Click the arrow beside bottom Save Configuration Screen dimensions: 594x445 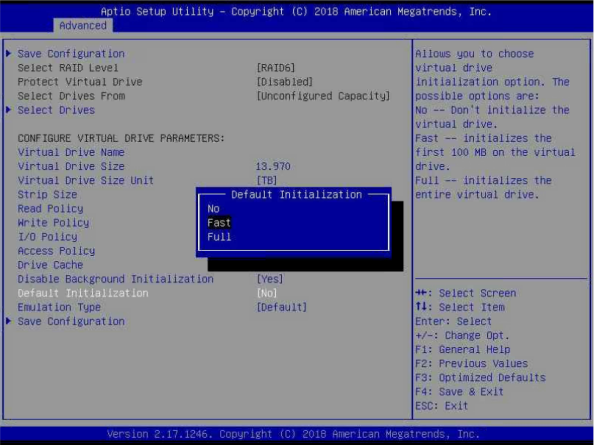tap(9, 321)
